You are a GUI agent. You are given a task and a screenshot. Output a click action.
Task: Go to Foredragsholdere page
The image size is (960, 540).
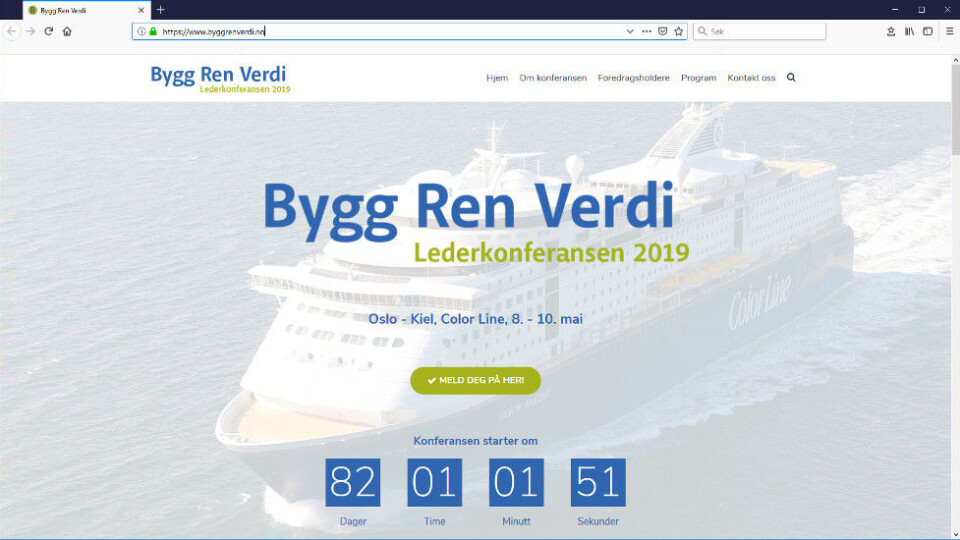(634, 78)
